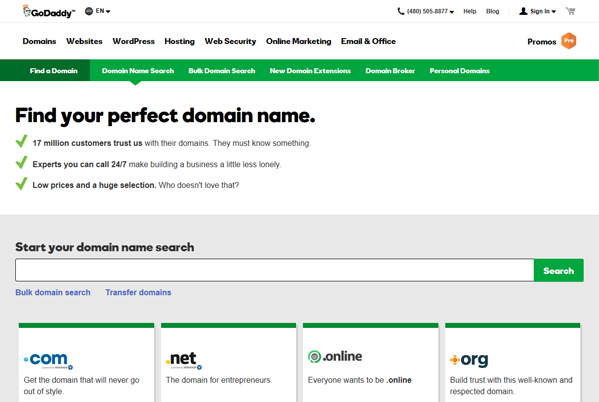The image size is (599, 402).
Task: Switch to Personal Domains tab
Action: click(x=460, y=71)
